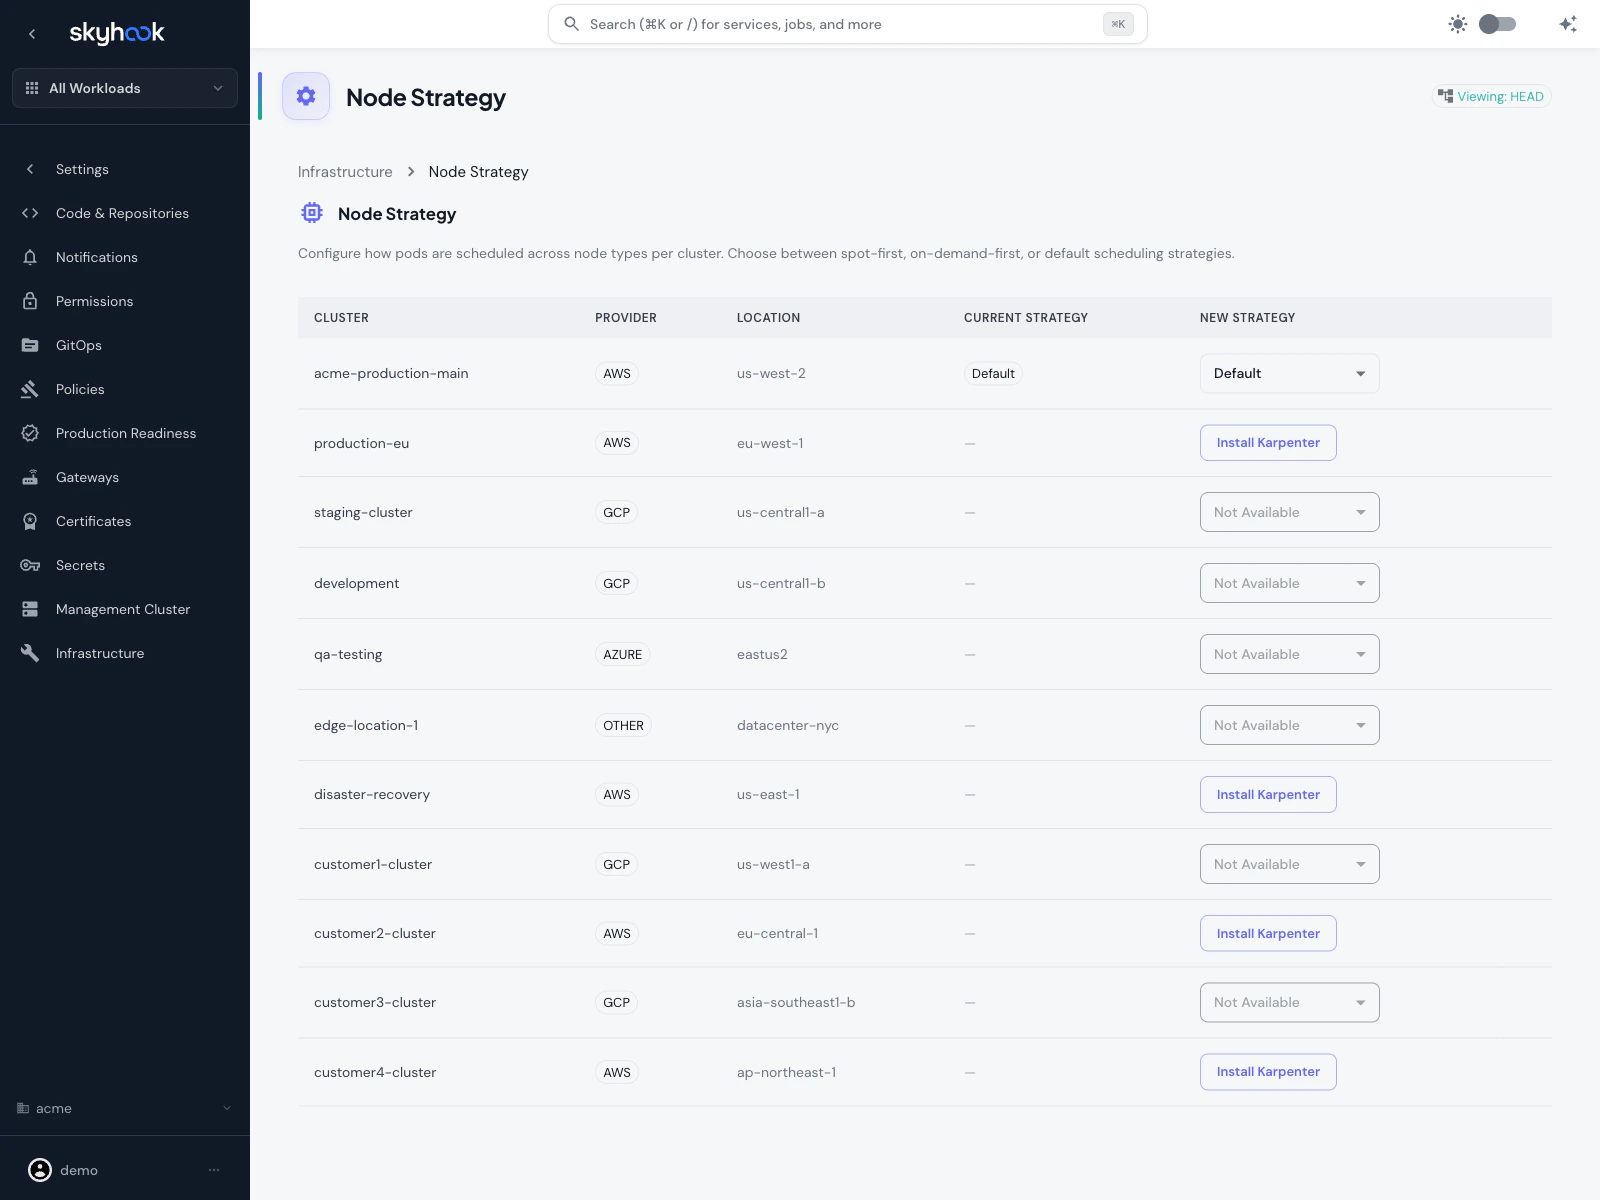Click the GitOps folder icon

tap(31, 345)
